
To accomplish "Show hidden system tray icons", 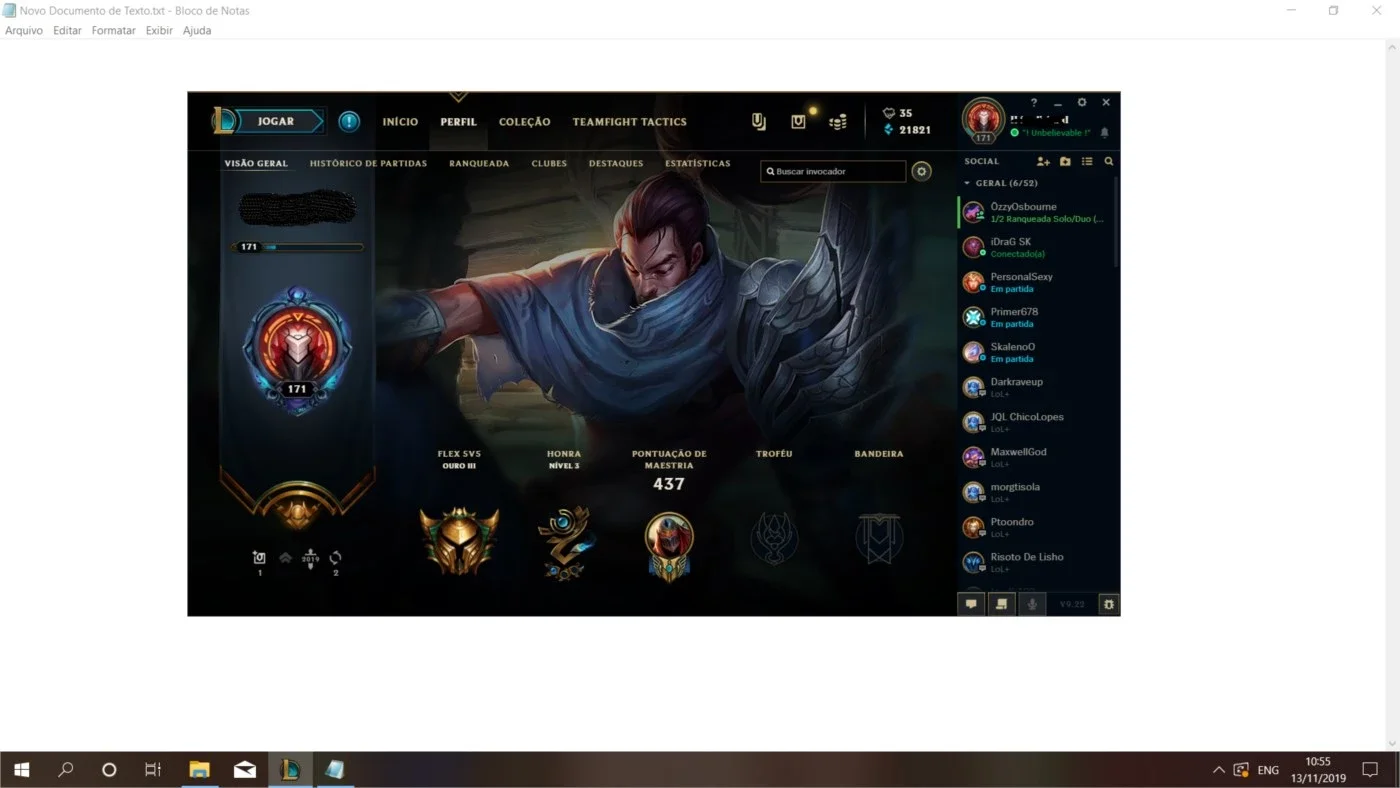I will pos(1218,770).
